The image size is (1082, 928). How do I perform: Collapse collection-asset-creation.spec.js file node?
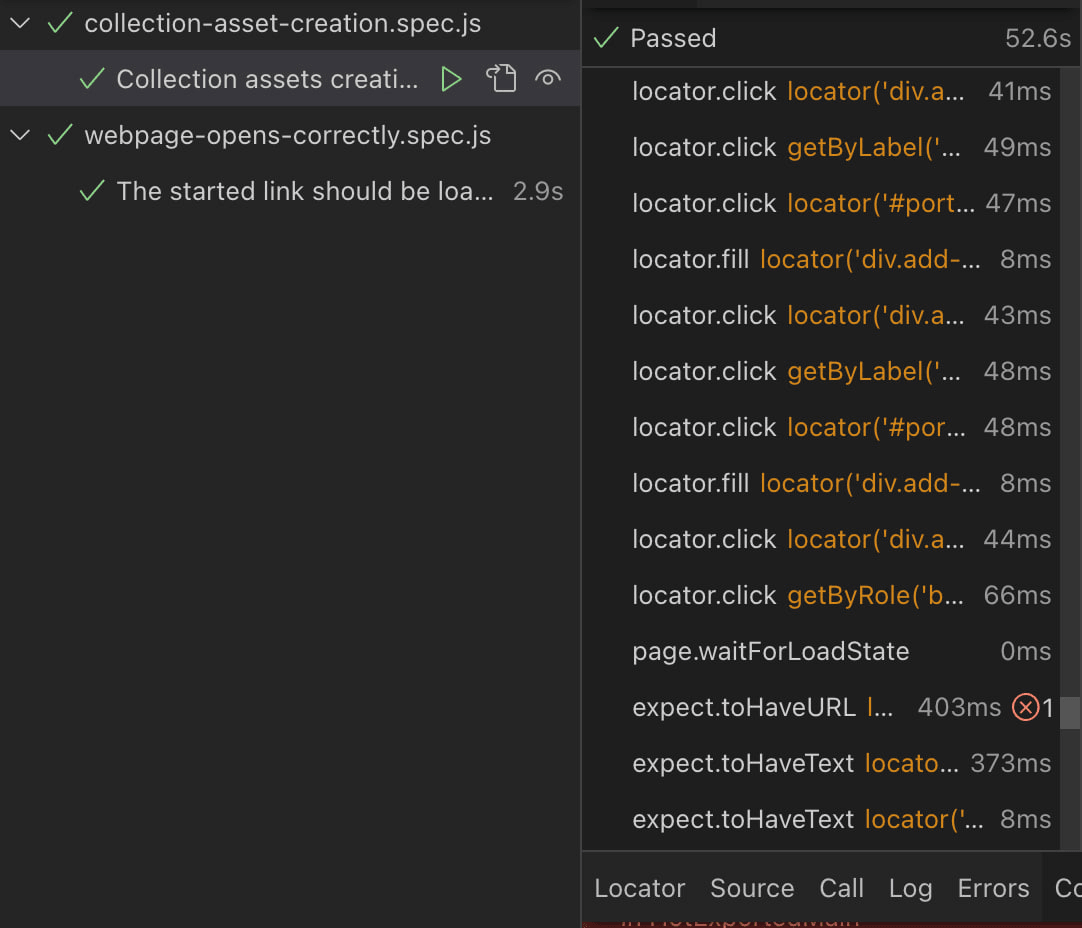tap(20, 23)
